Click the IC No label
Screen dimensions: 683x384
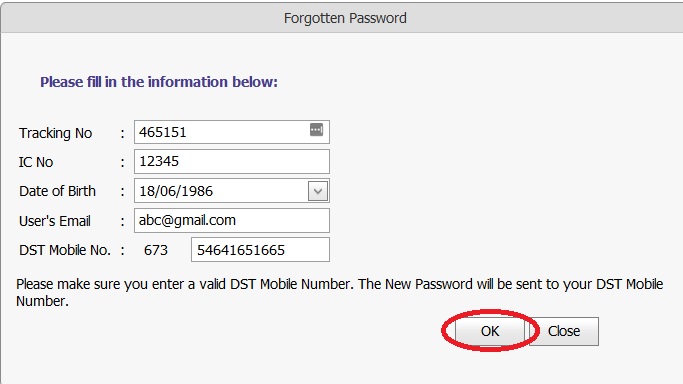tap(36, 162)
